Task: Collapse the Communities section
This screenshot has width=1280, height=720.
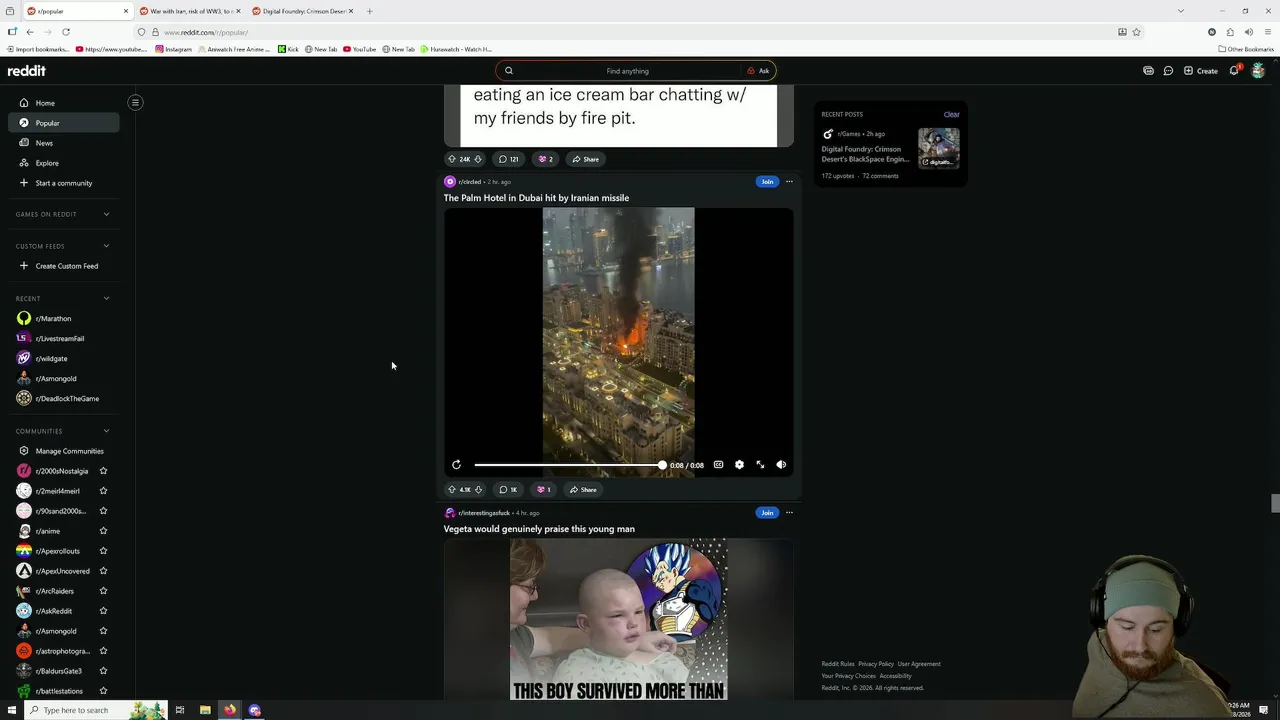Action: [106, 431]
